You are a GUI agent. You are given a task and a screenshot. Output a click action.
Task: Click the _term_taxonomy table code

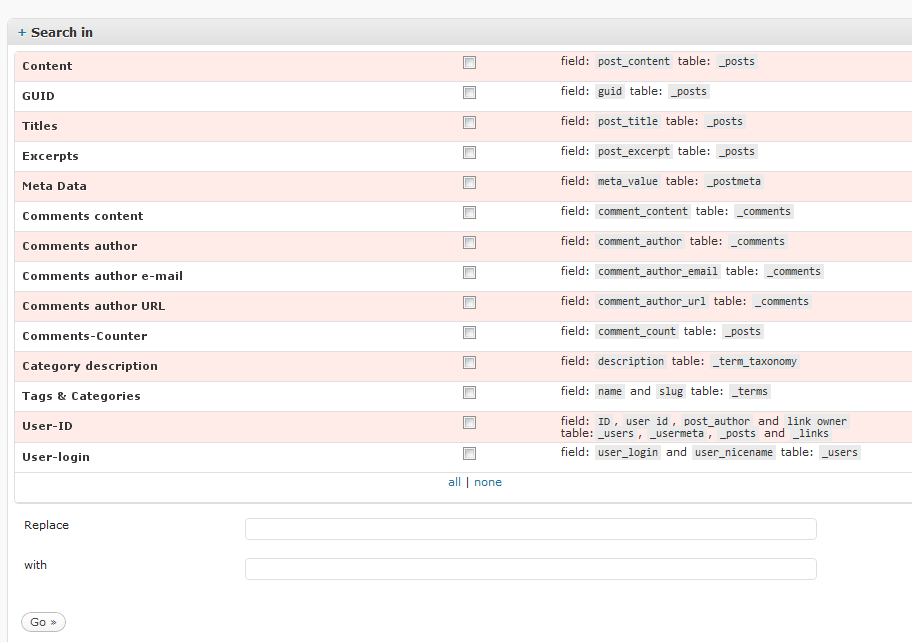click(754, 362)
